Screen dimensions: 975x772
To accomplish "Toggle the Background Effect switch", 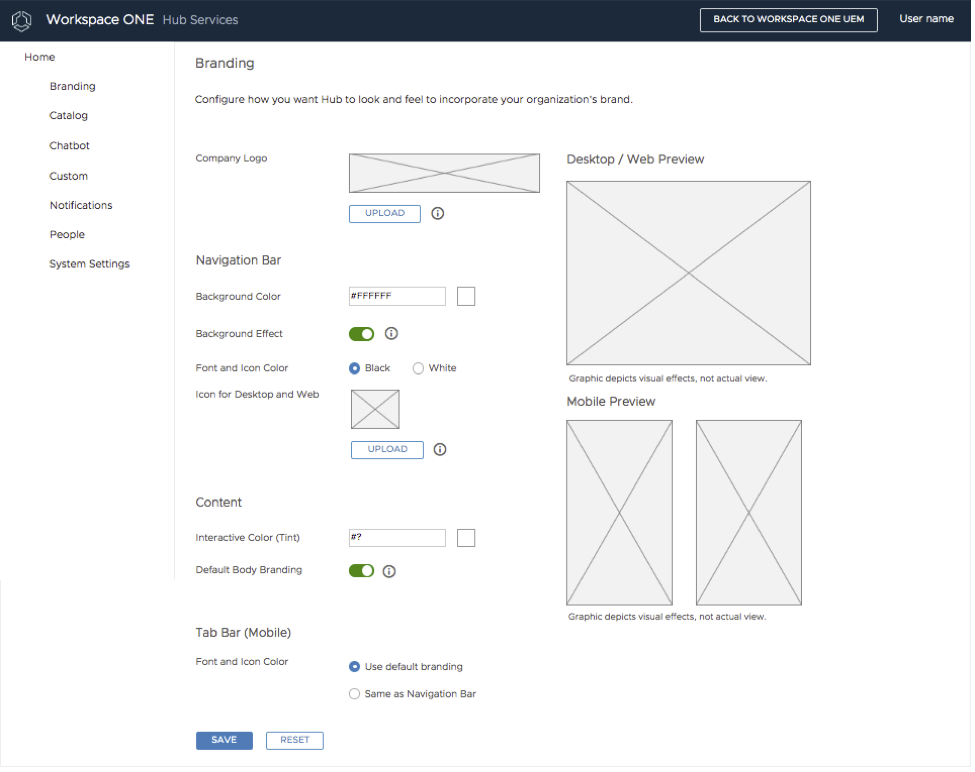I will [x=363, y=336].
